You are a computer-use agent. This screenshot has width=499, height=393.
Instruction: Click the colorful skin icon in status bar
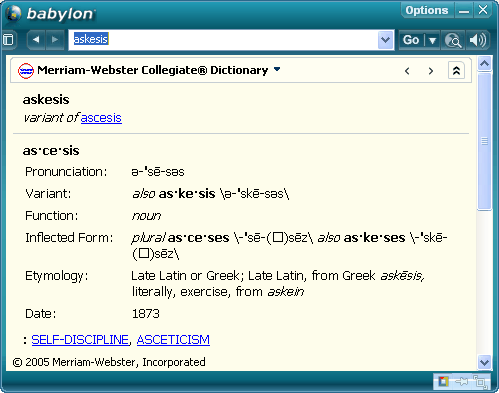pyautogui.click(x=443, y=381)
